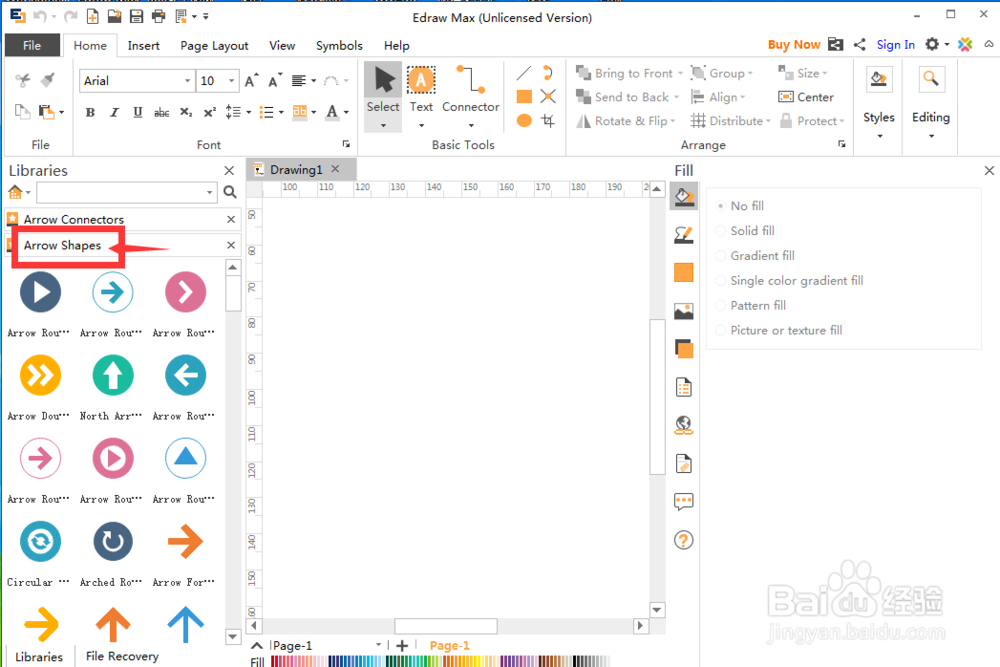Apply subscript formatting
The width and height of the screenshot is (1000, 667).
pyautogui.click(x=186, y=112)
